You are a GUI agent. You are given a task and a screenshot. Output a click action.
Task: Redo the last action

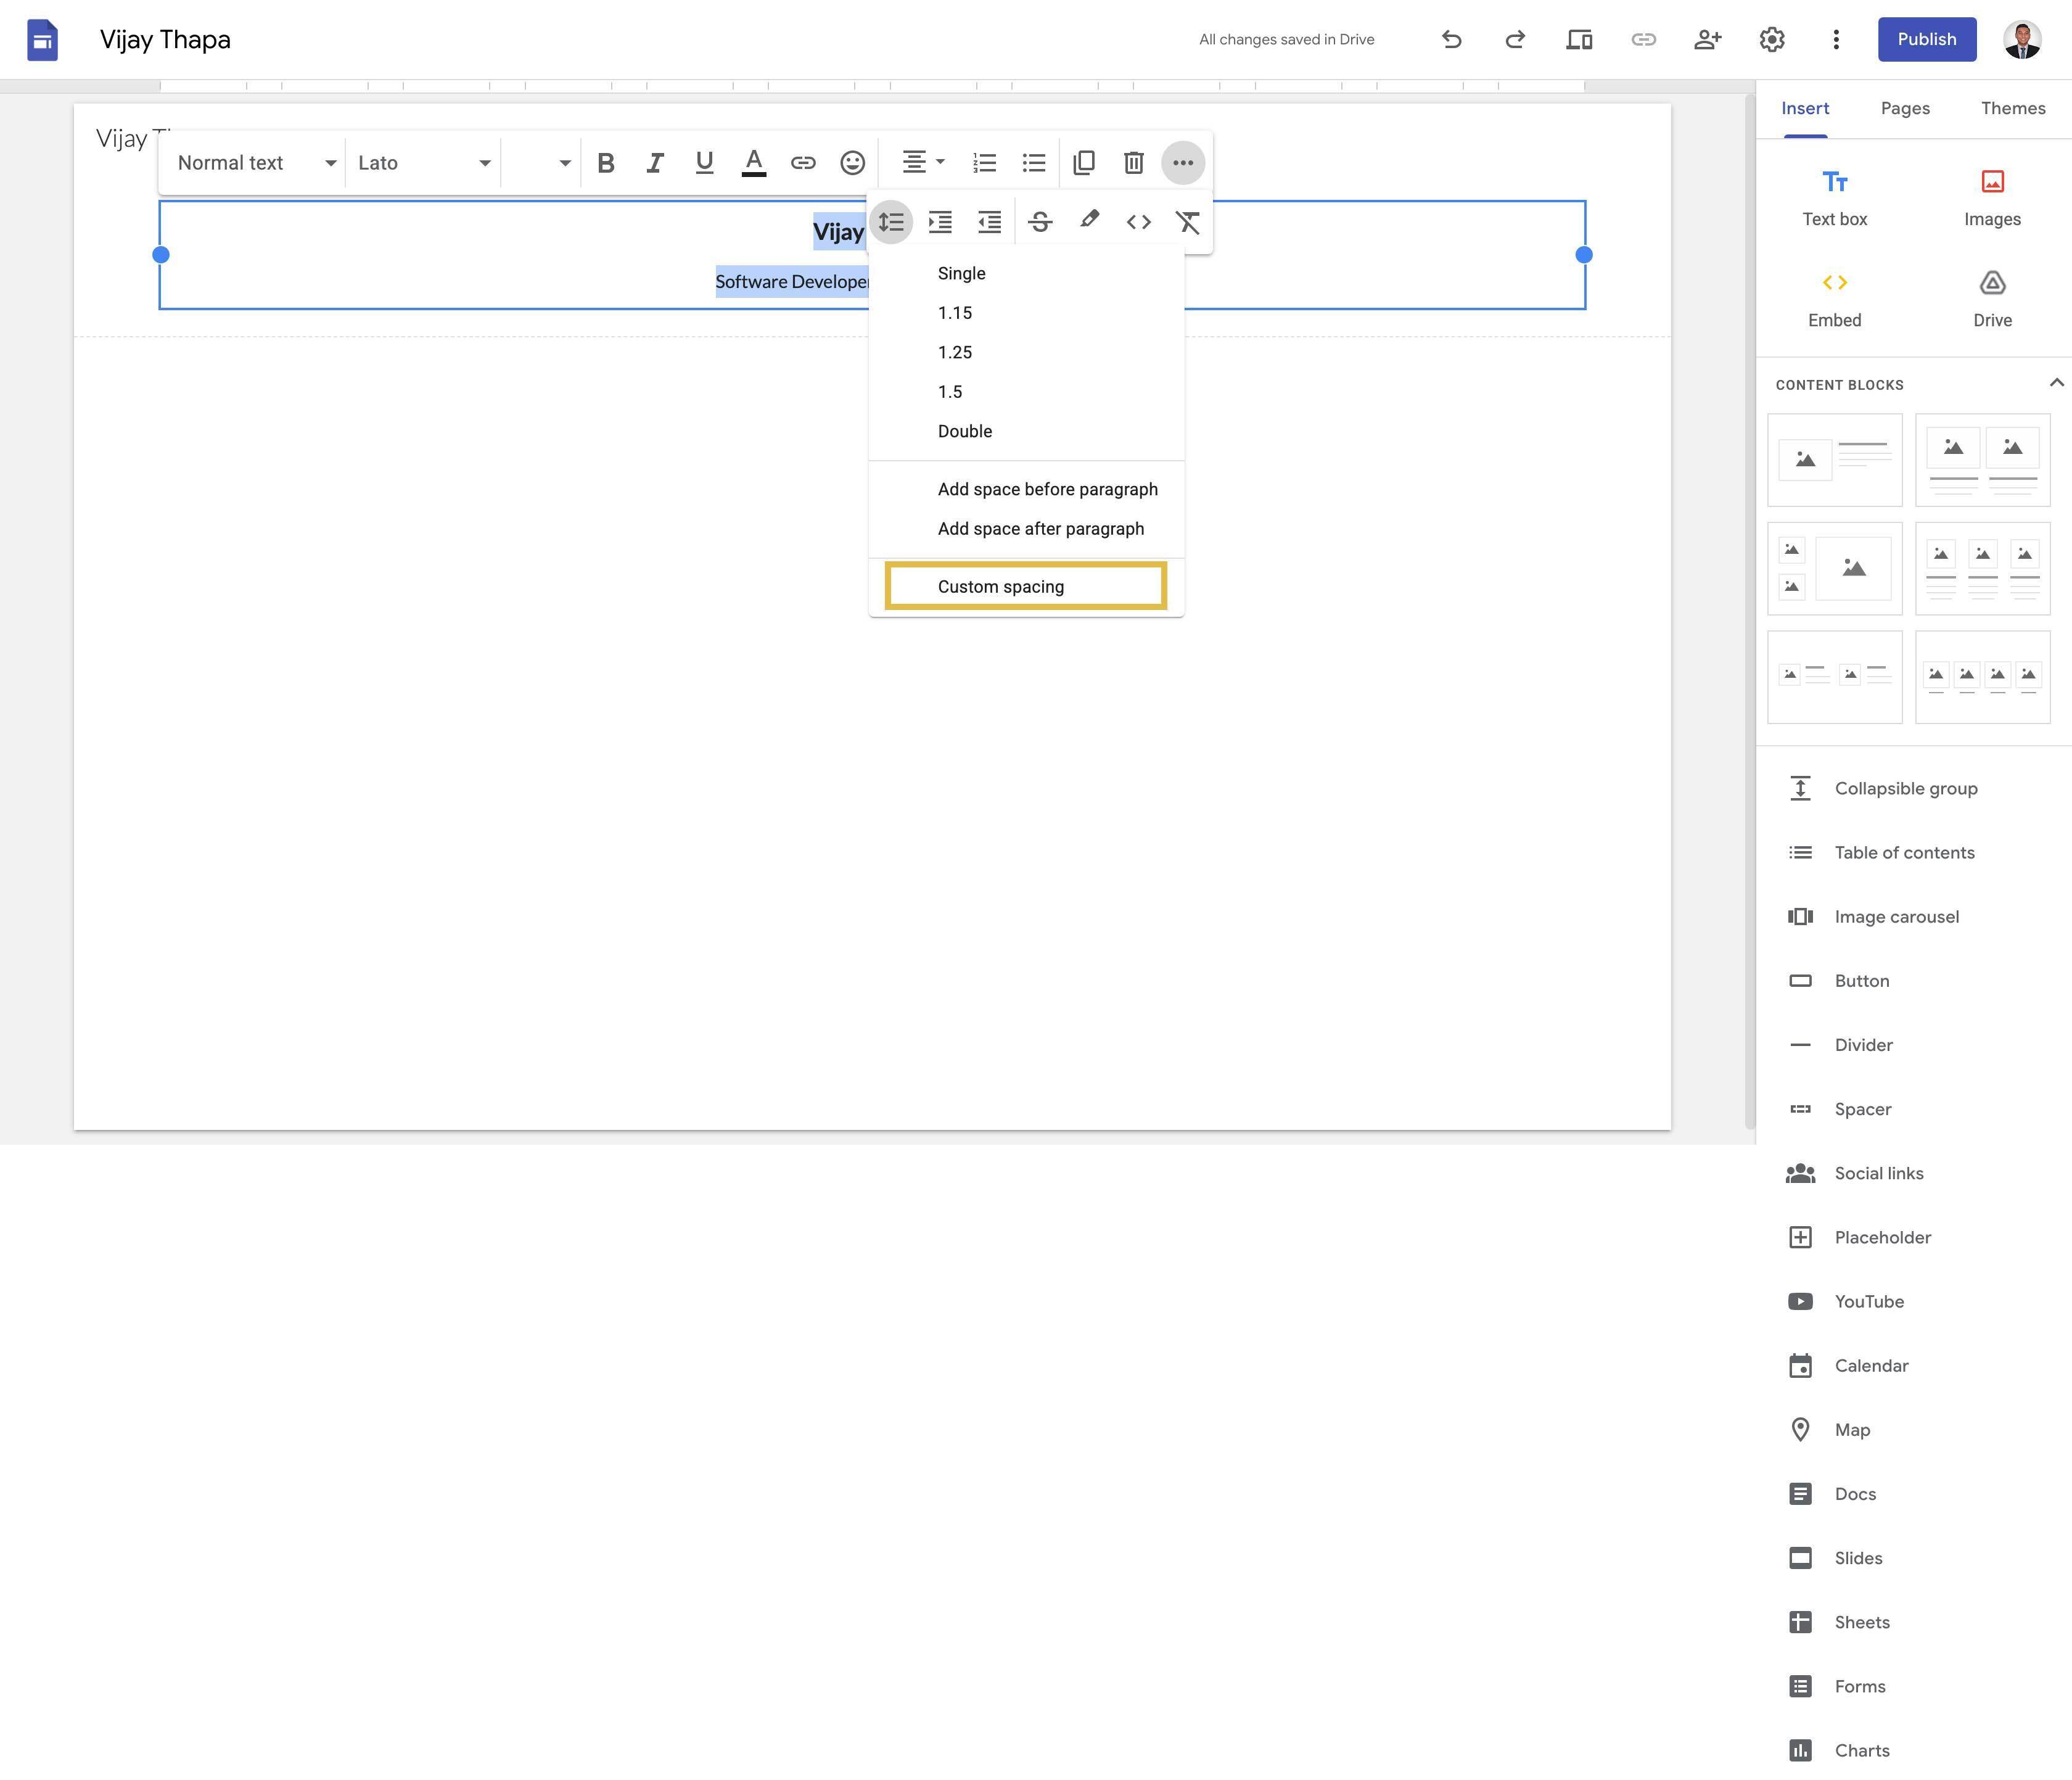[1515, 40]
